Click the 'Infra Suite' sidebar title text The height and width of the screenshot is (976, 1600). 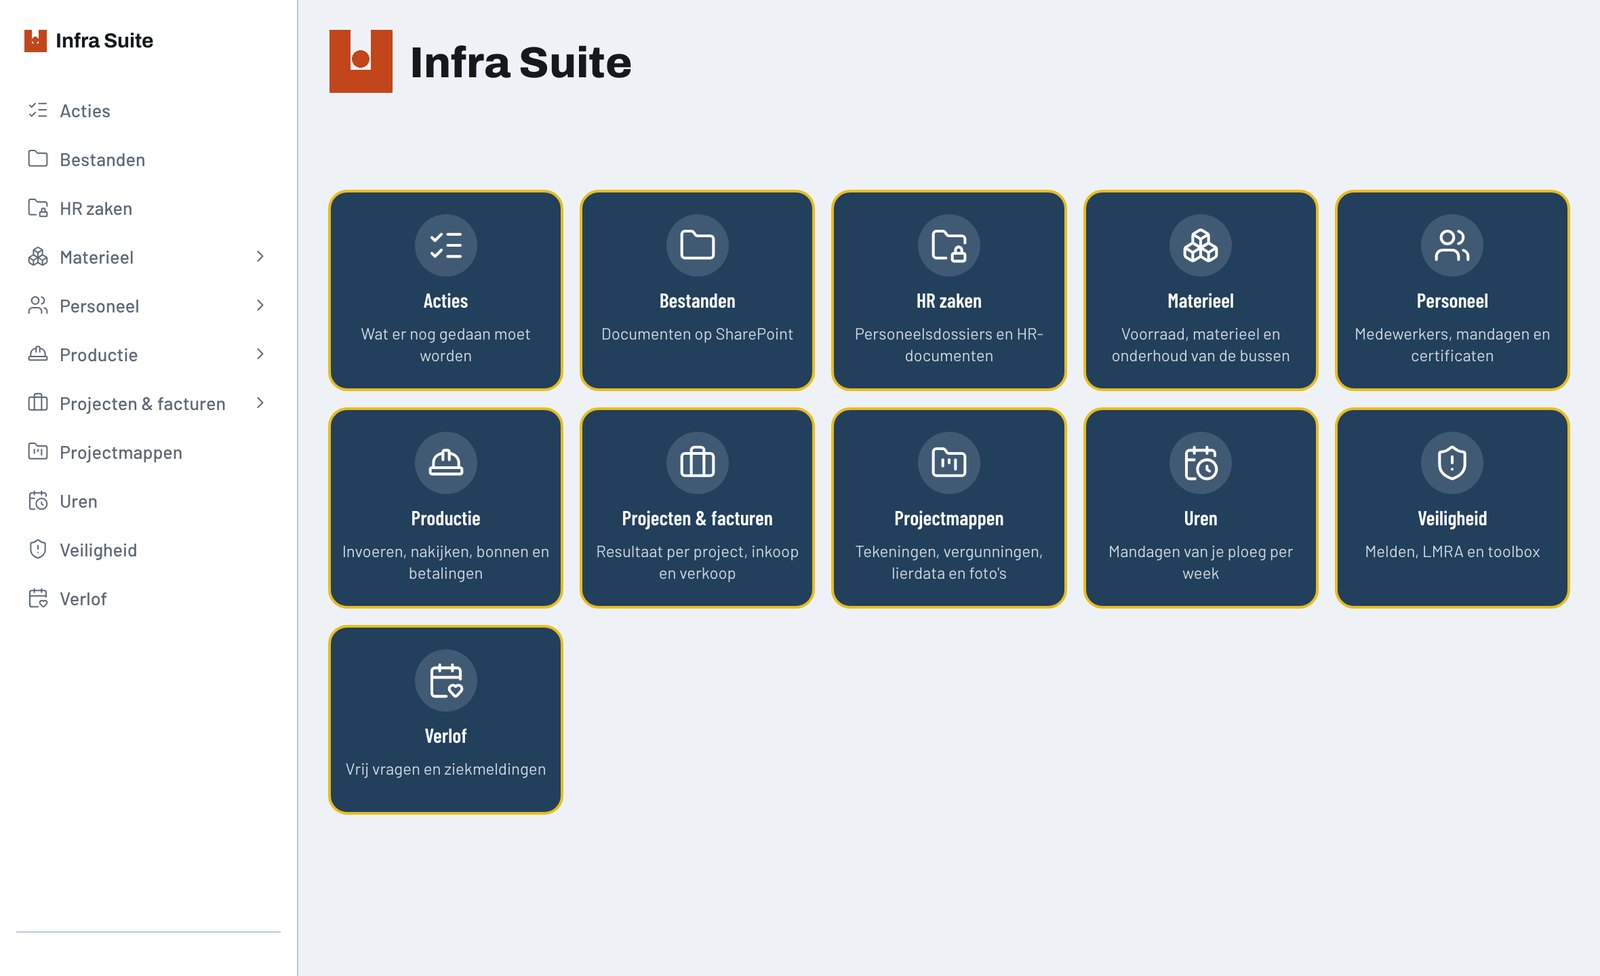[x=104, y=41]
